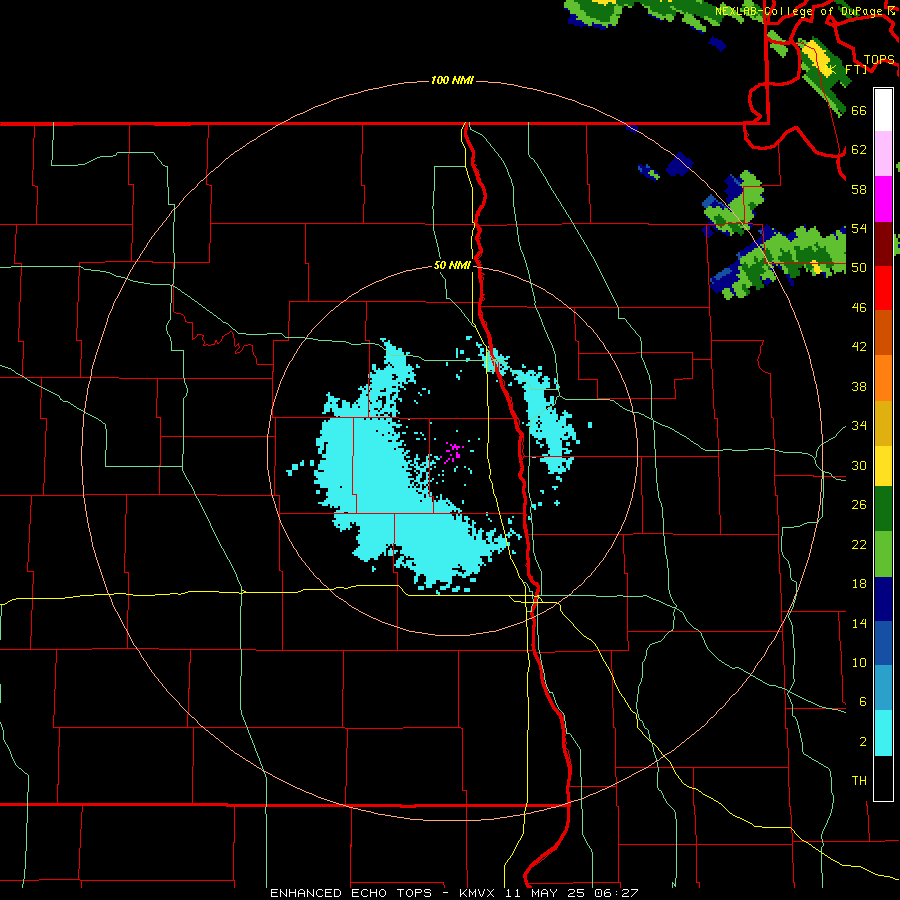Click the '26' legend label
The width and height of the screenshot is (900, 900).
[x=859, y=505]
